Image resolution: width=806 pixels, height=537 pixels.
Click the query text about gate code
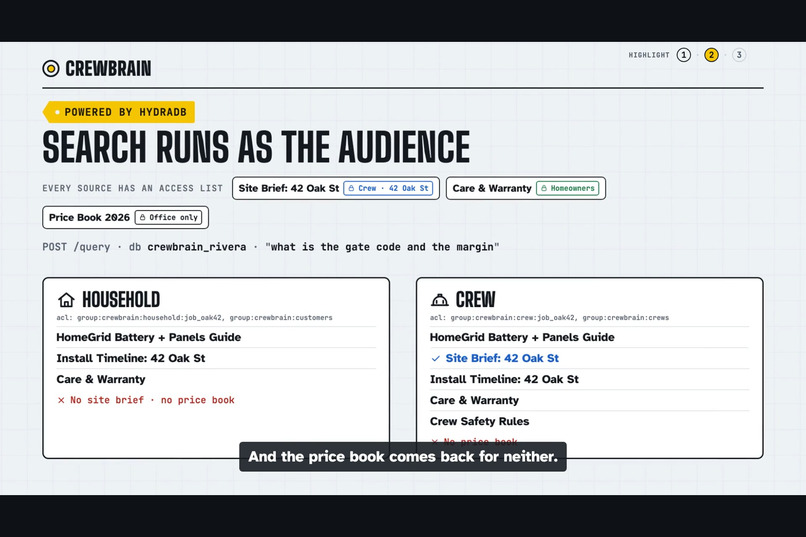382,247
